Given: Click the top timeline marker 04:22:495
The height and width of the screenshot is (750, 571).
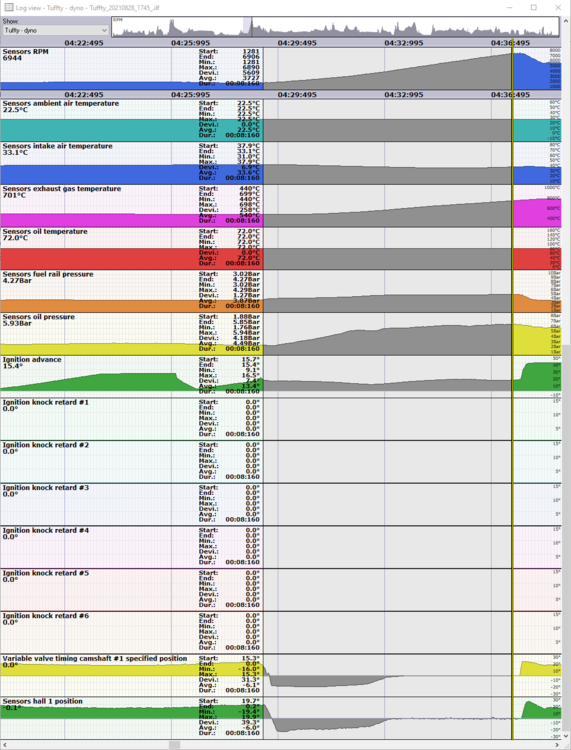Looking at the screenshot, I should 84,43.
